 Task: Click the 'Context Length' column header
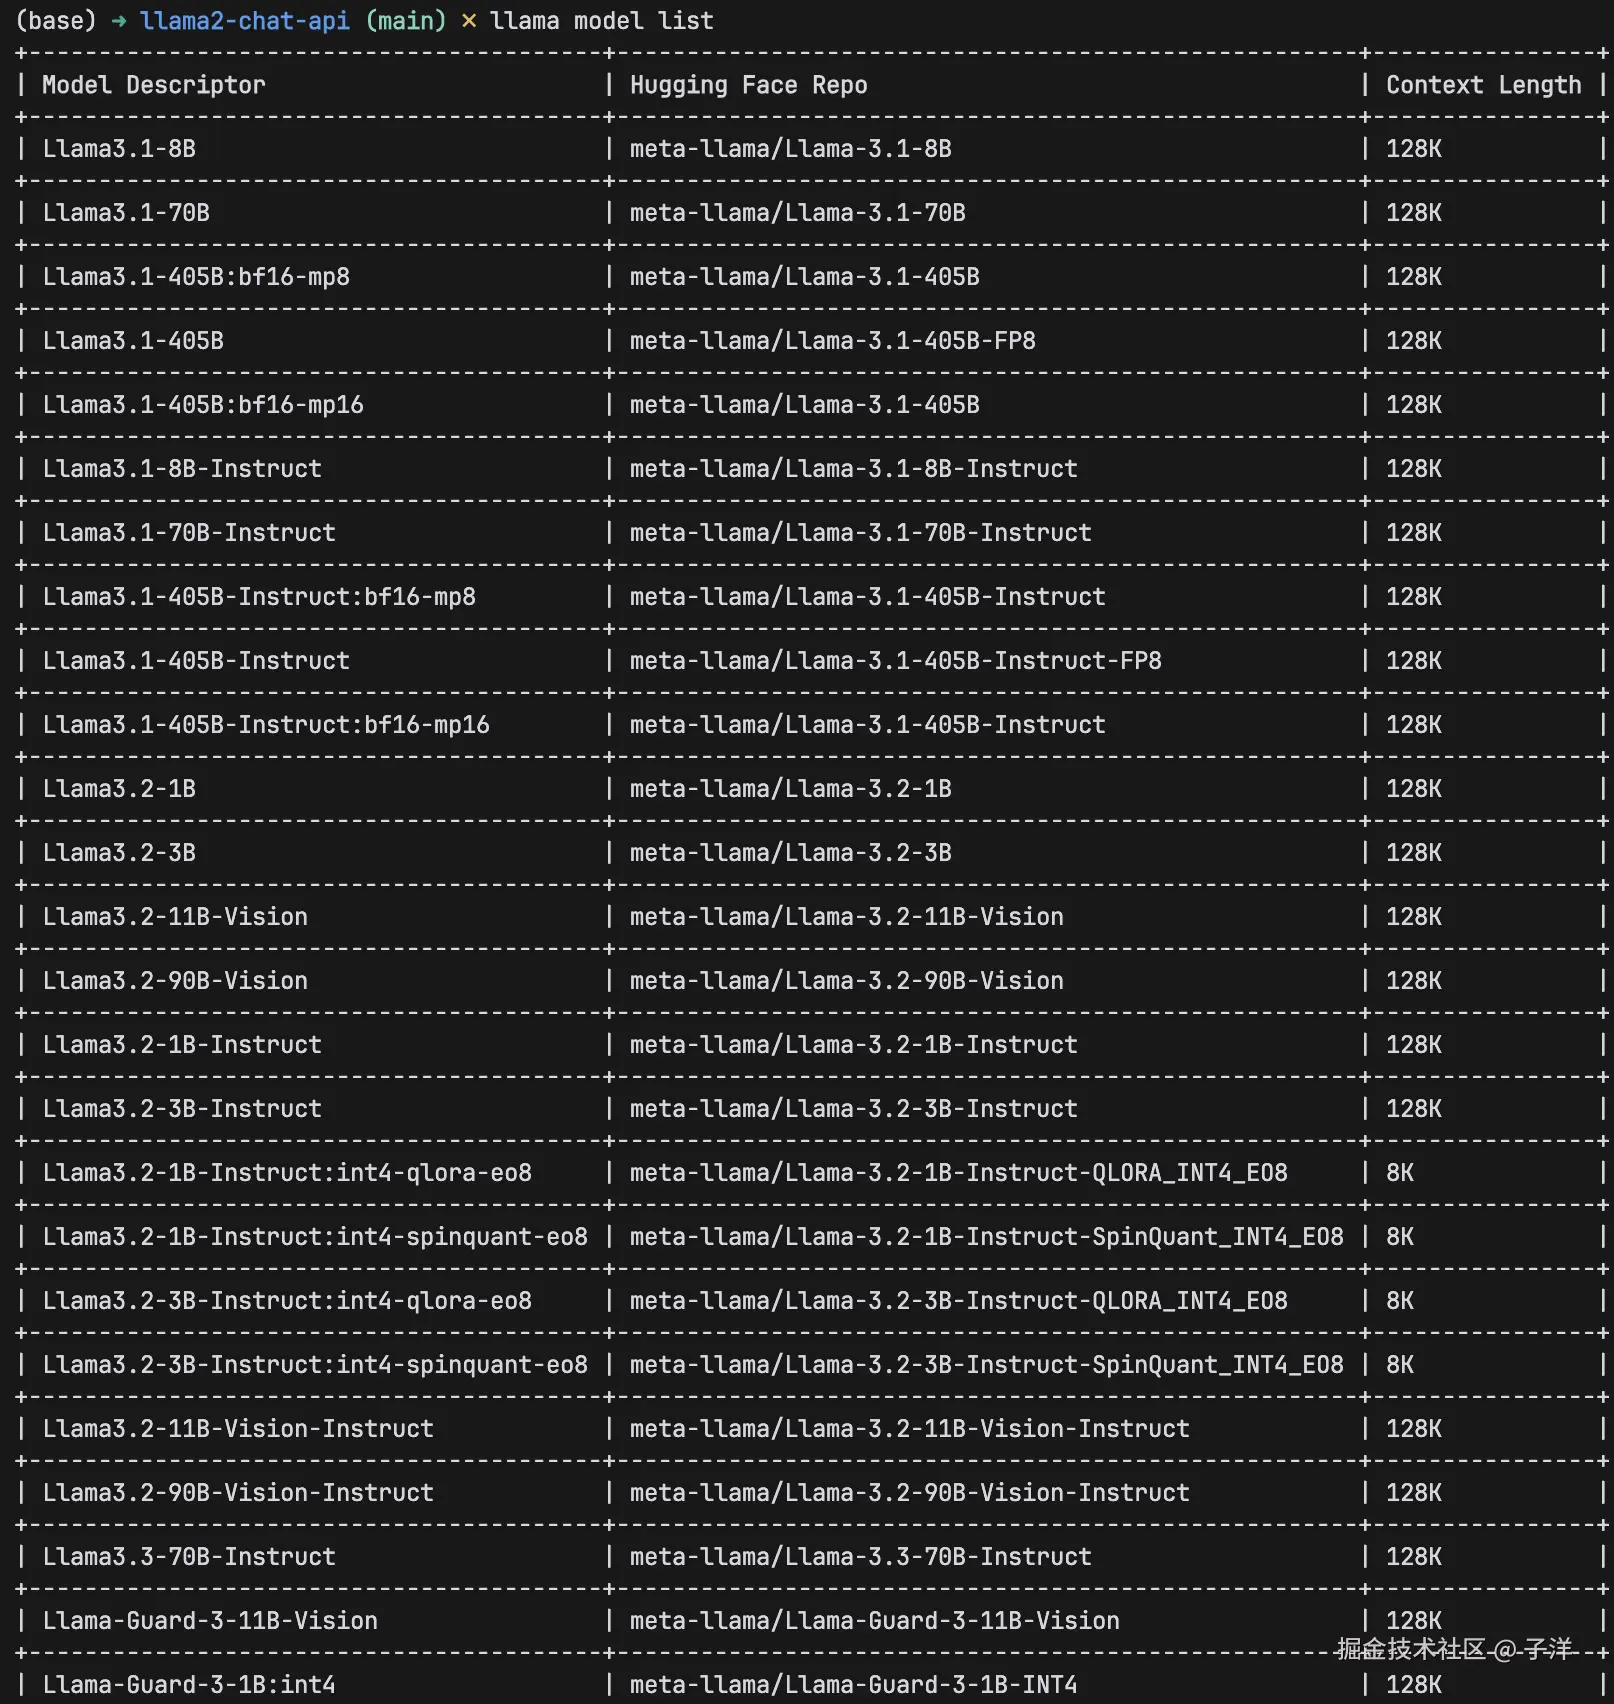tap(1483, 85)
